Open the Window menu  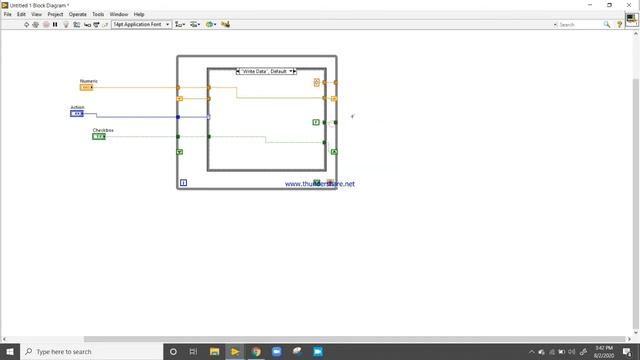point(119,14)
